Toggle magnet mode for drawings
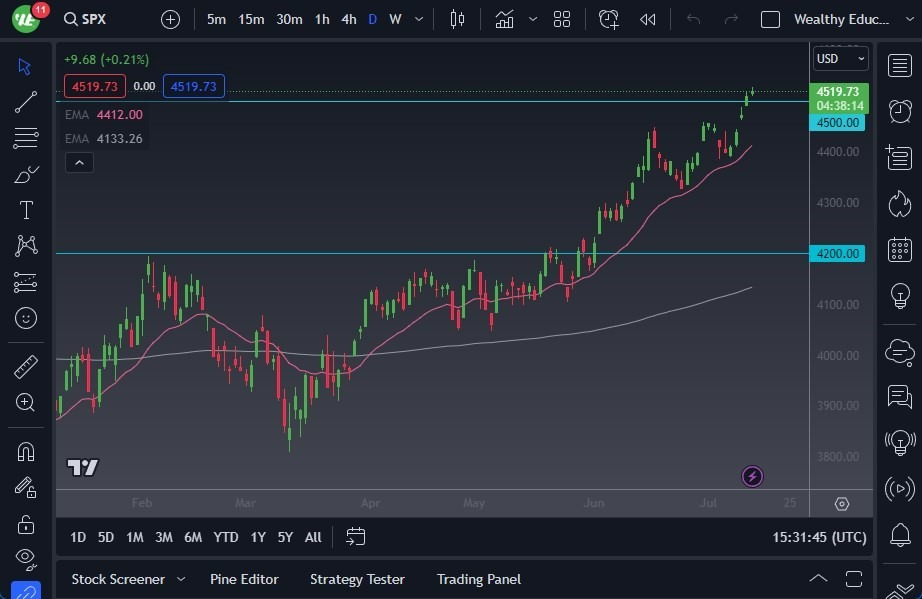Image resolution: width=922 pixels, height=599 pixels. point(26,451)
